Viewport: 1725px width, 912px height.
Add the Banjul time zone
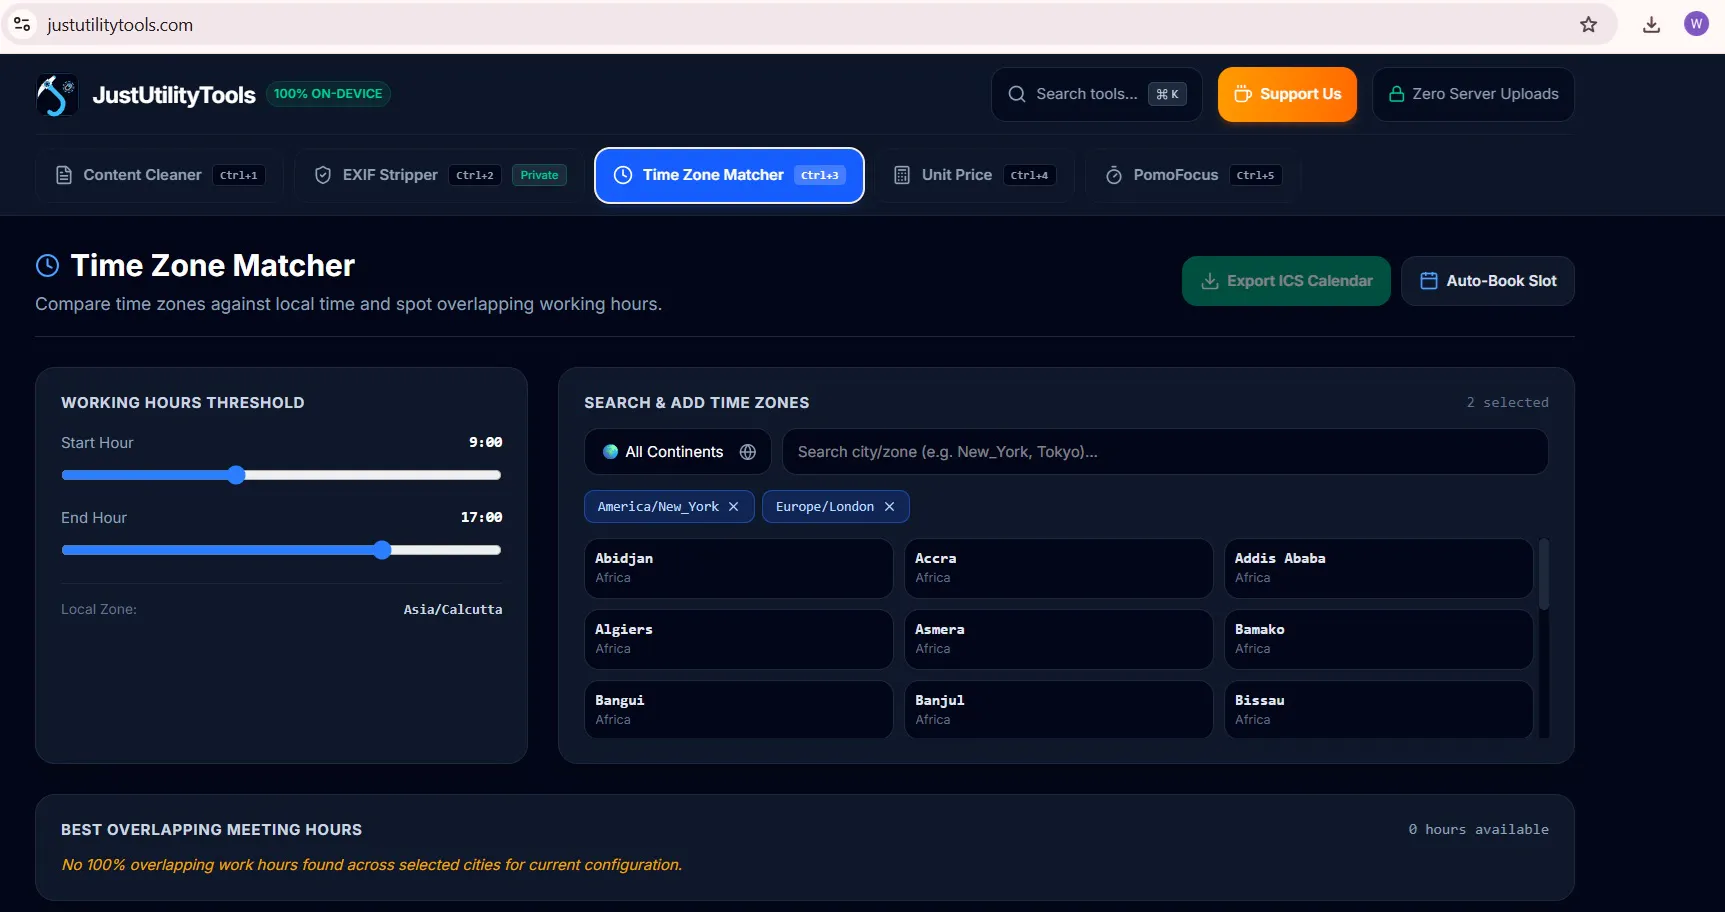(x=1058, y=710)
